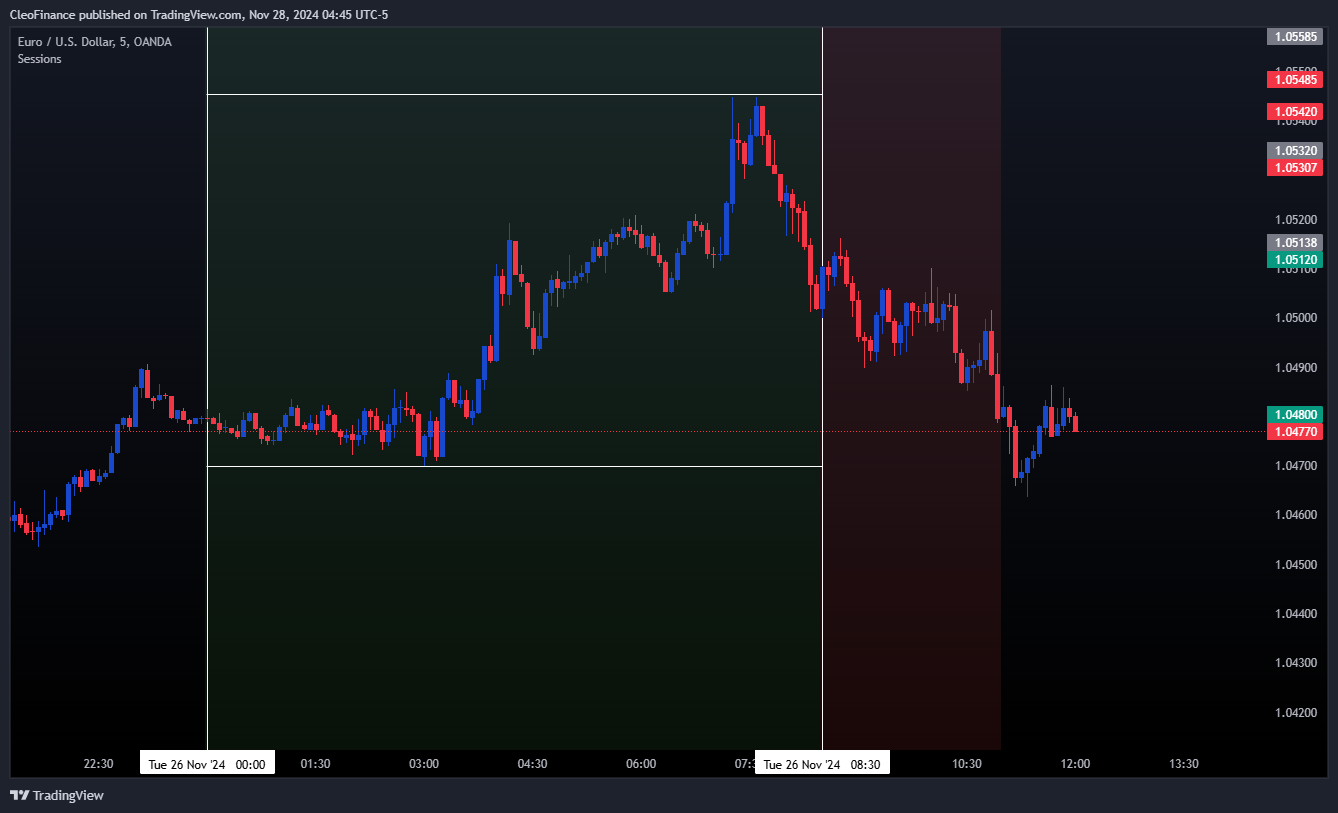The height and width of the screenshot is (813, 1338).
Task: Click the 1.04400 price axis tick
Action: pyautogui.click(x=1295, y=613)
